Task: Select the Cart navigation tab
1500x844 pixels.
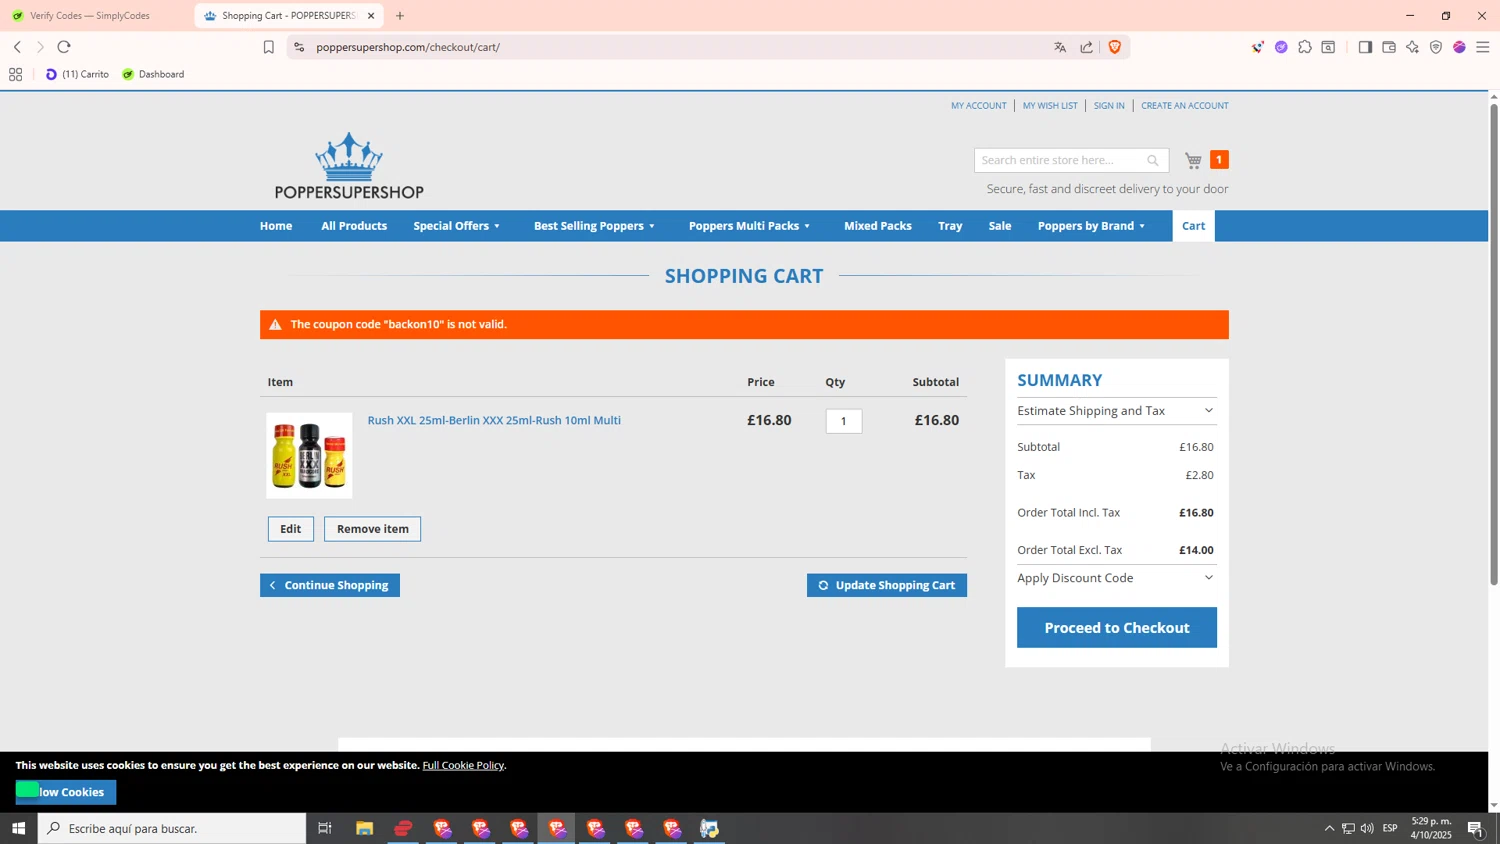Action: [x=1193, y=226]
